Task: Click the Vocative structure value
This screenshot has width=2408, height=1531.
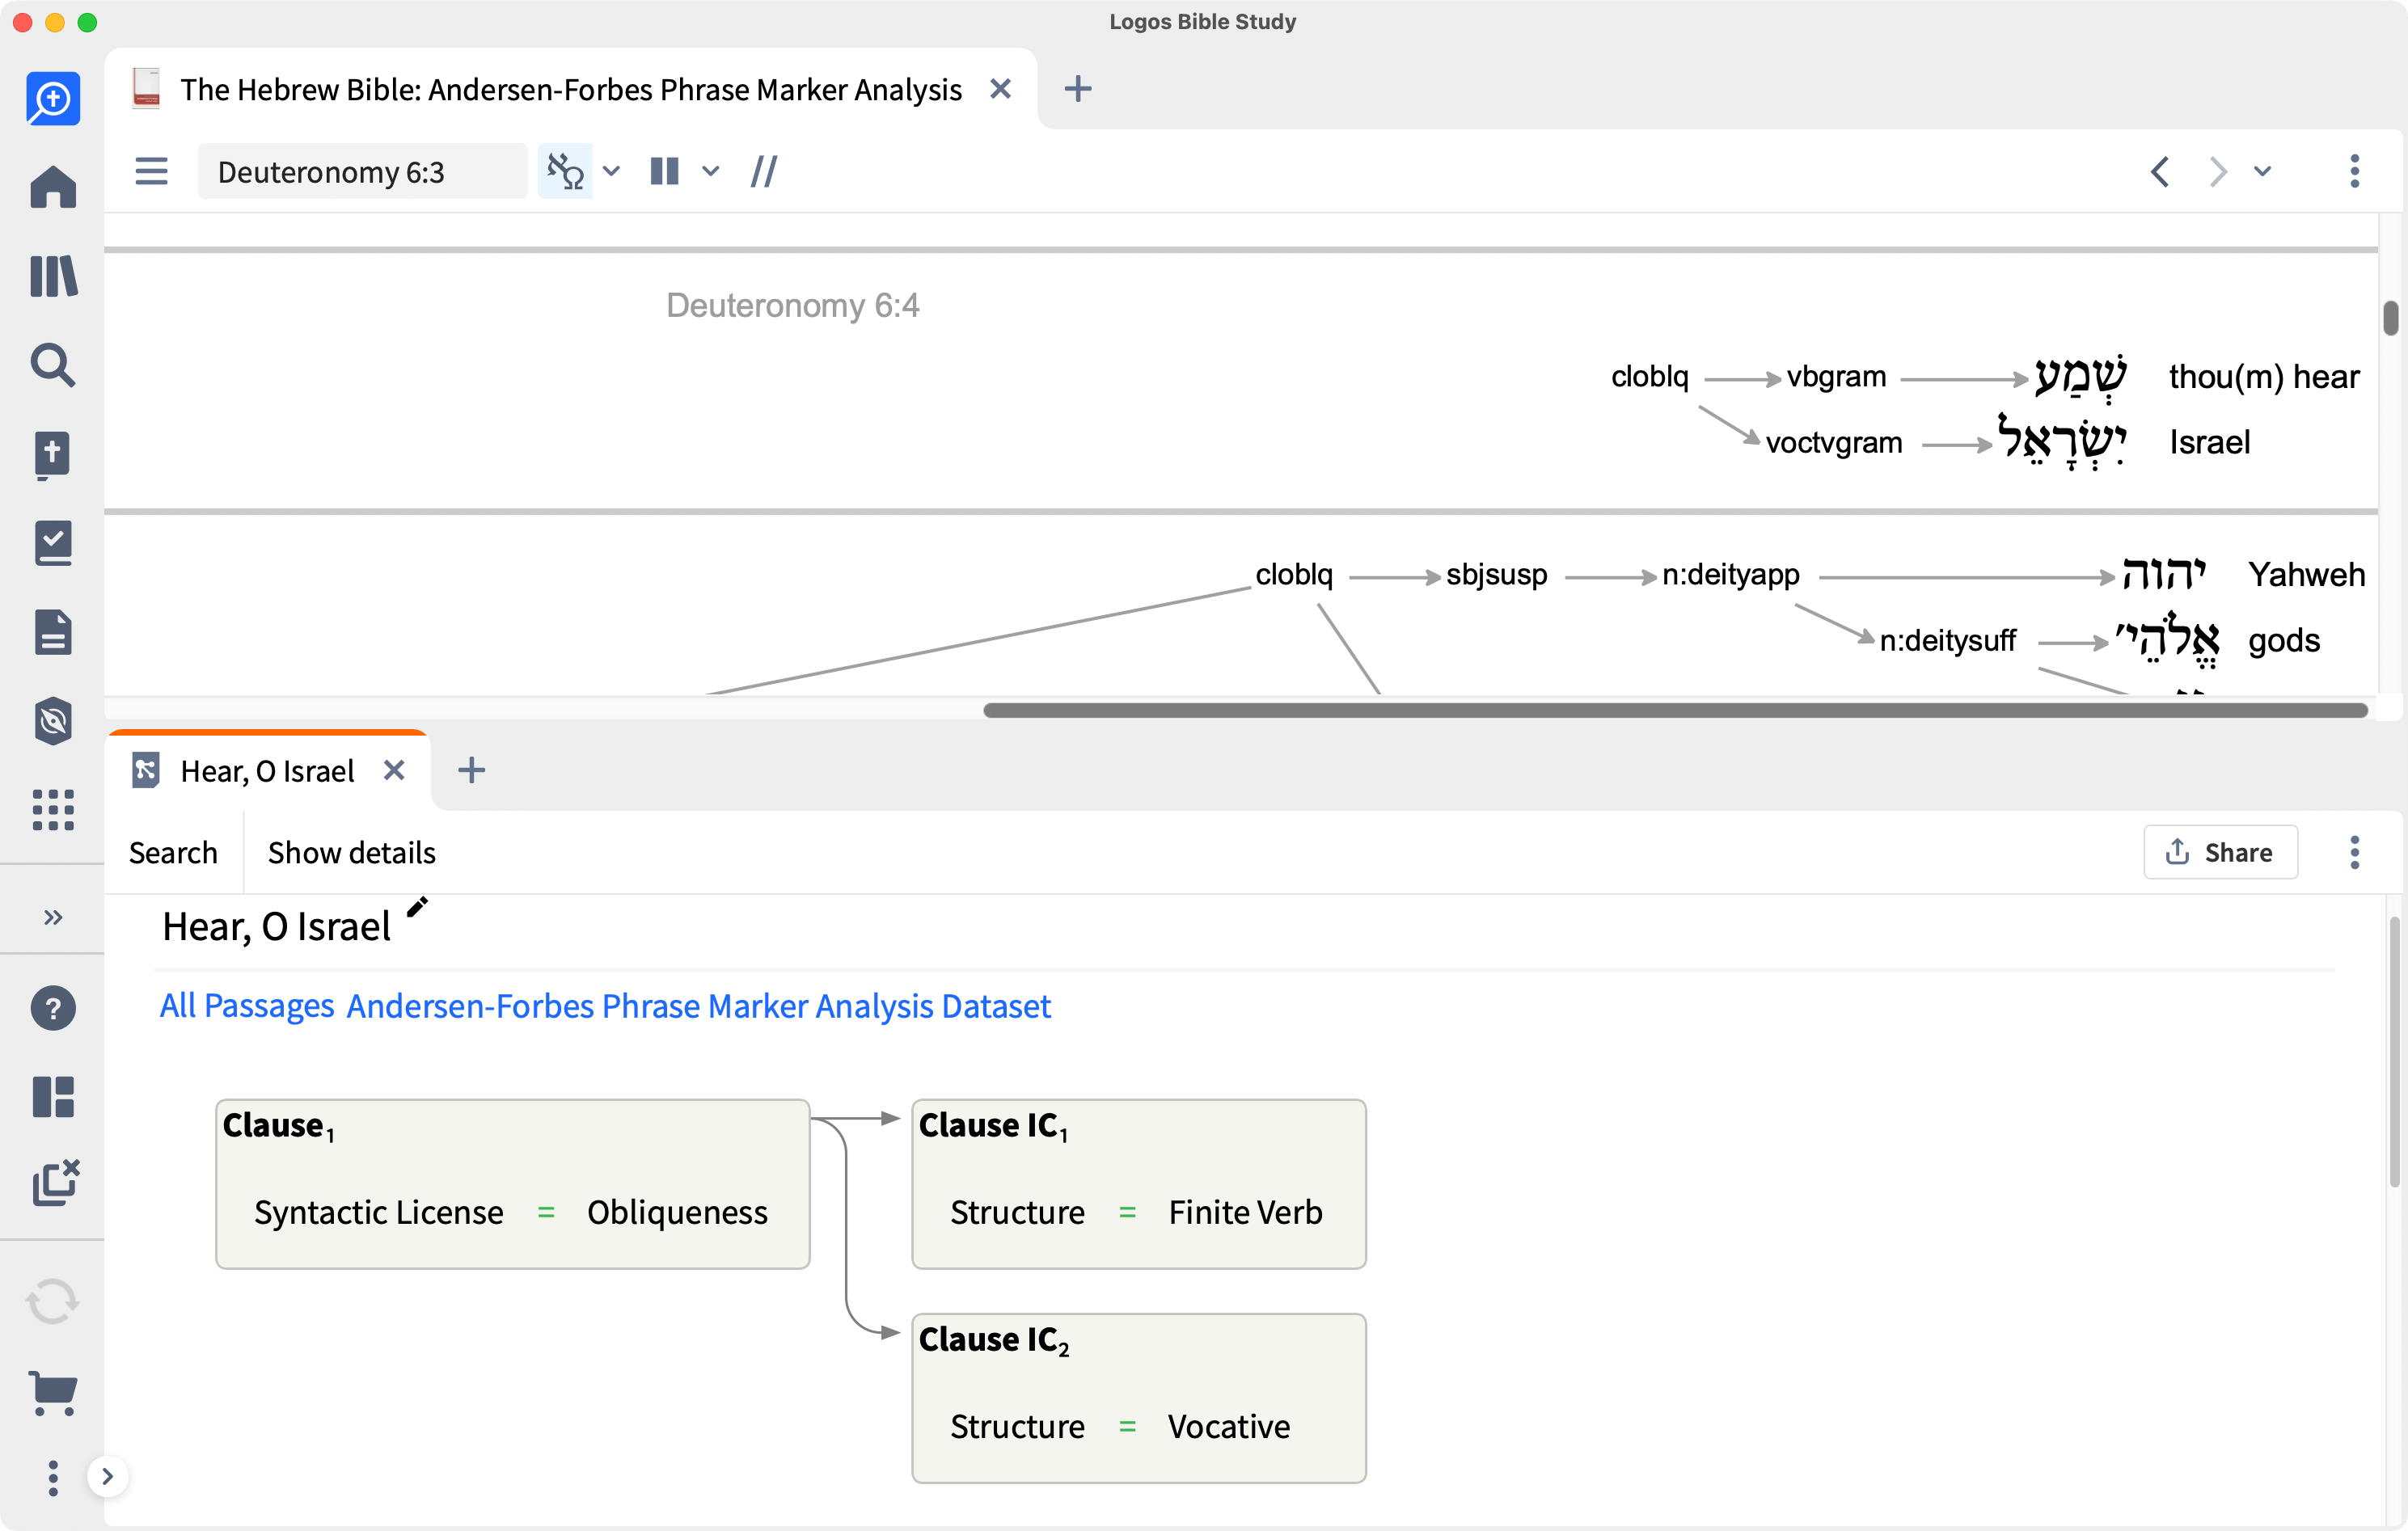Action: pos(1229,1426)
